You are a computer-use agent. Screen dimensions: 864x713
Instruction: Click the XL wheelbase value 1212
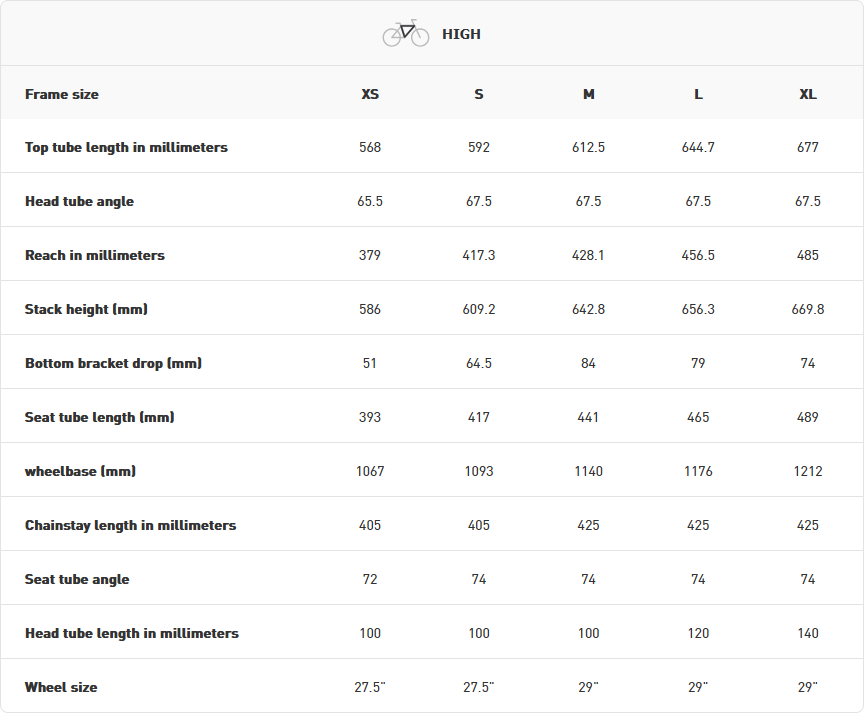pos(808,471)
